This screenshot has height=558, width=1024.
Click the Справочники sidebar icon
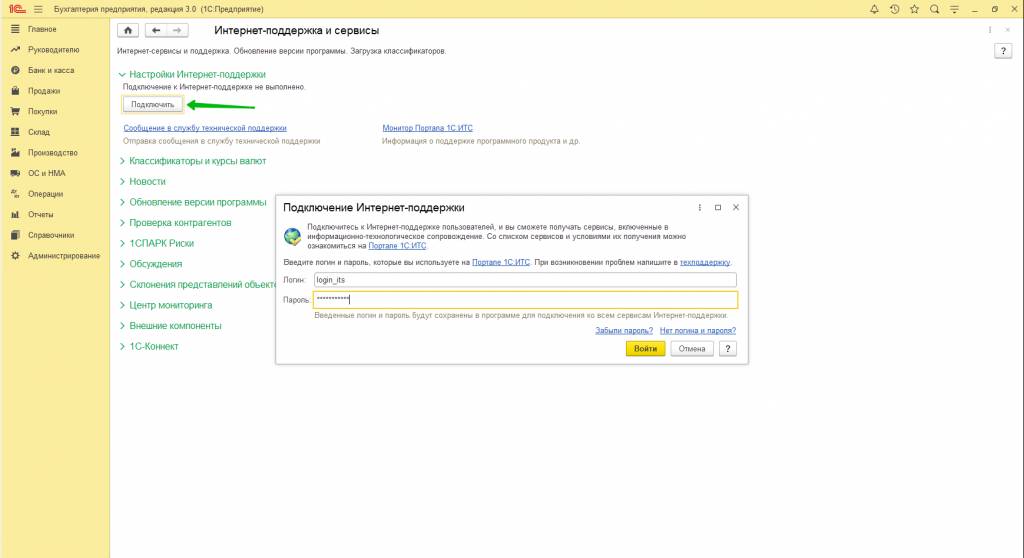click(15, 235)
